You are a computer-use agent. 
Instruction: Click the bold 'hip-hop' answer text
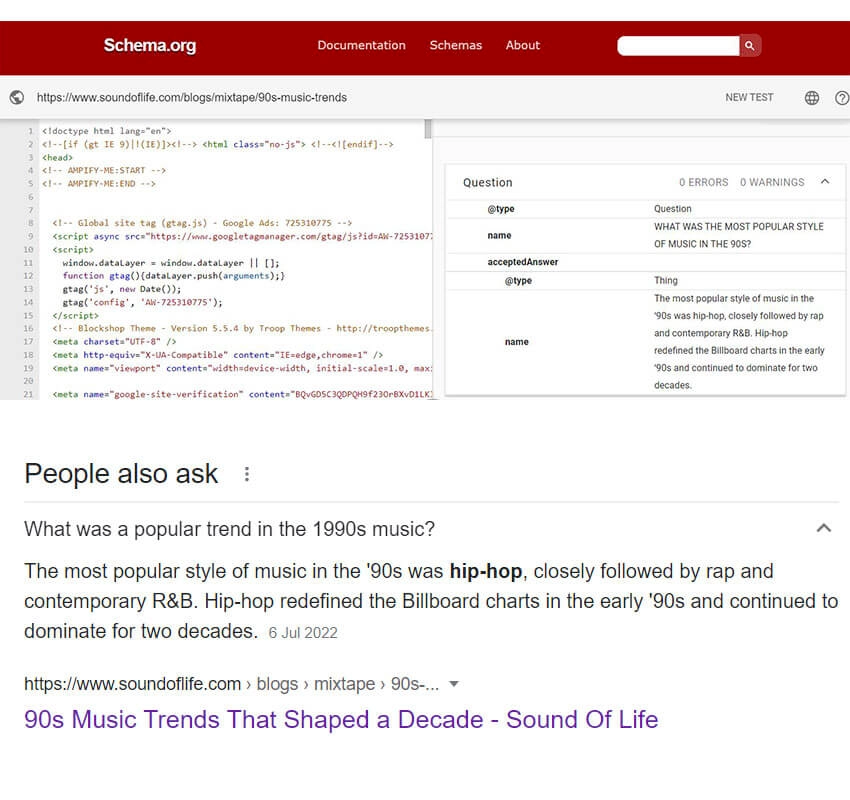(x=486, y=571)
